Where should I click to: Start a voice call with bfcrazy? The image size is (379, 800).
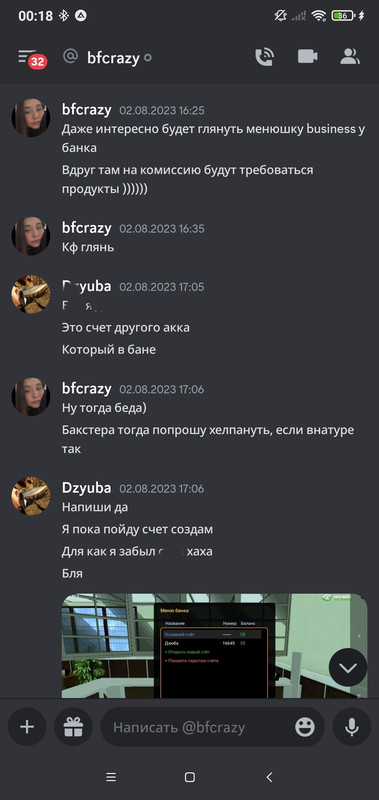coord(264,57)
